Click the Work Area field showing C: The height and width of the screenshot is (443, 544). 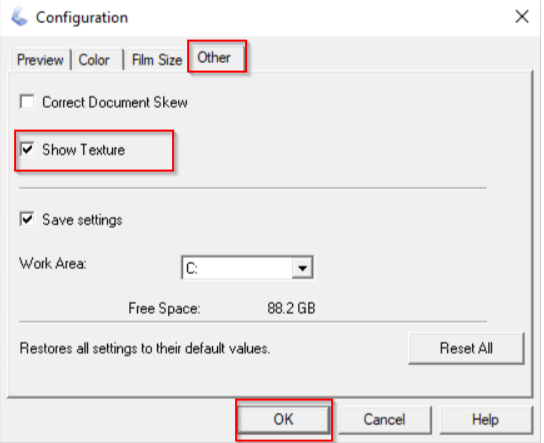[247, 268]
